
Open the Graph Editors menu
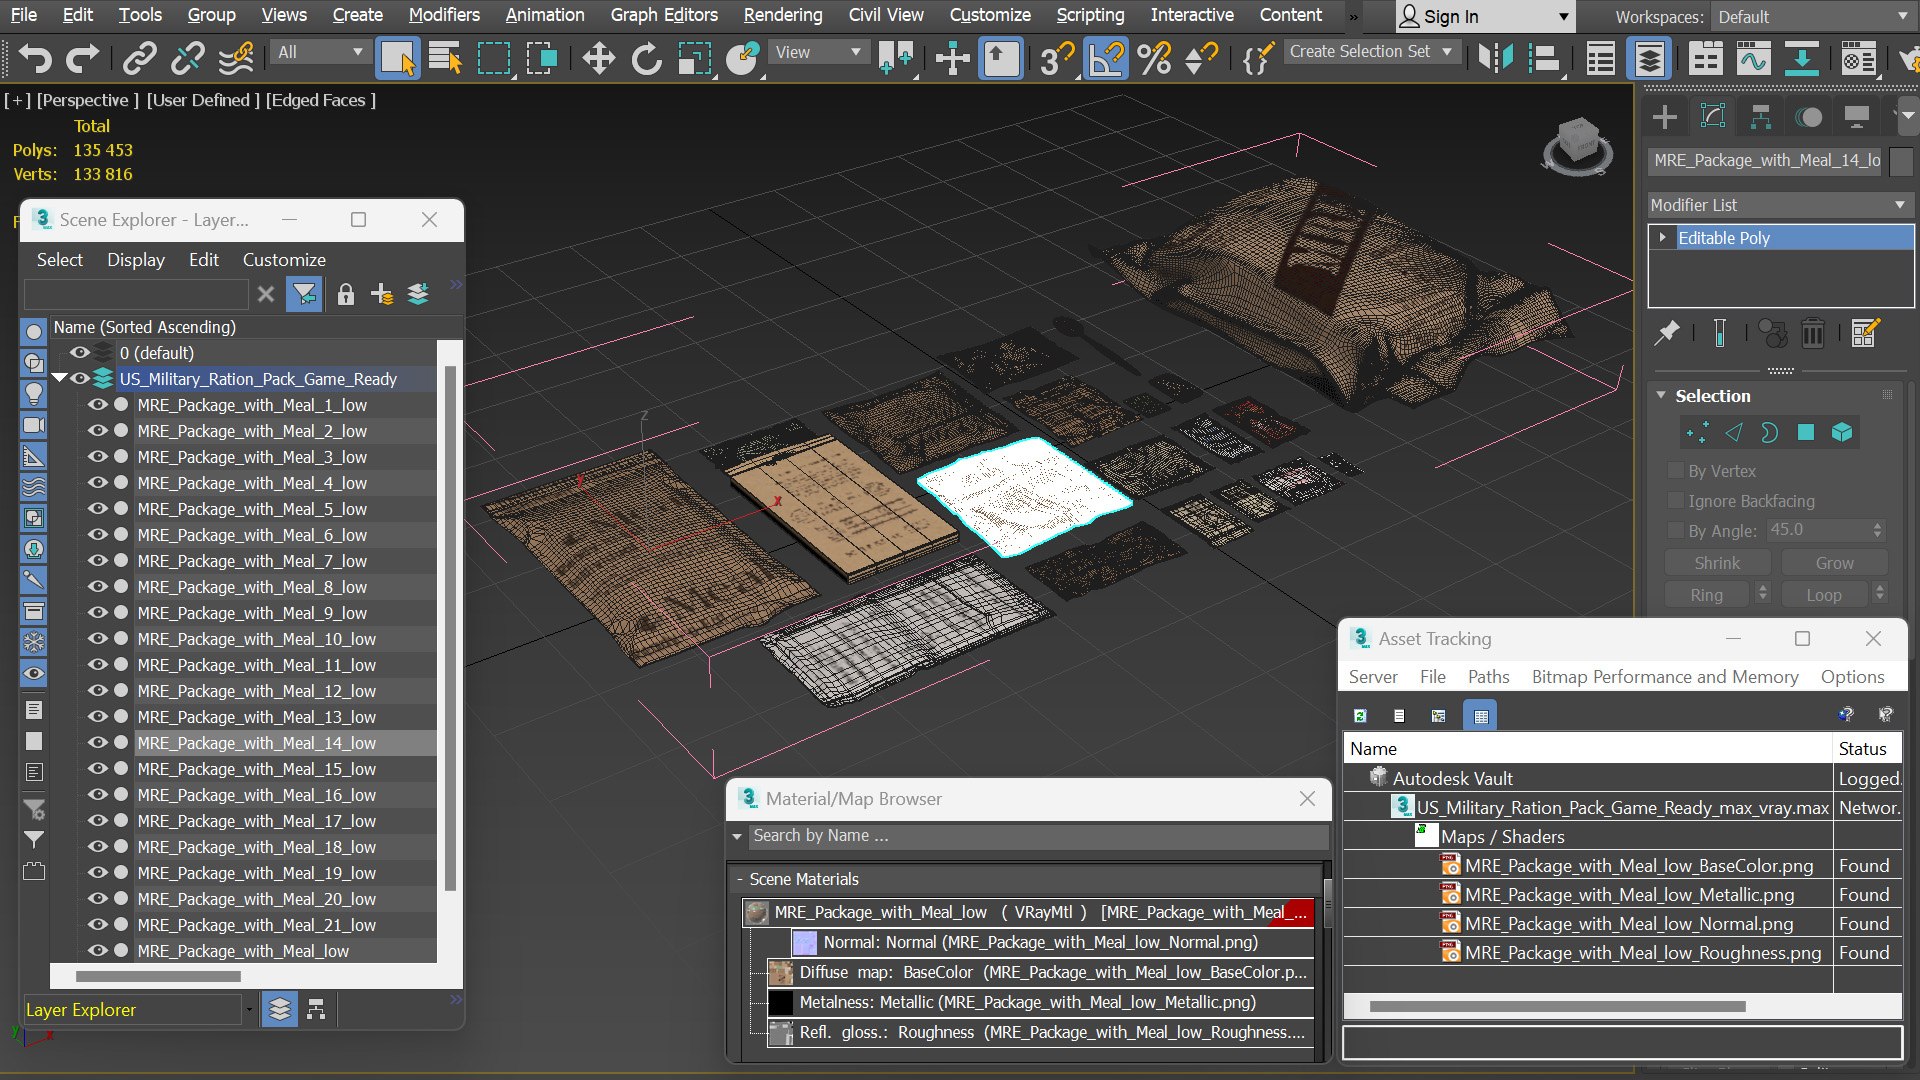click(664, 15)
